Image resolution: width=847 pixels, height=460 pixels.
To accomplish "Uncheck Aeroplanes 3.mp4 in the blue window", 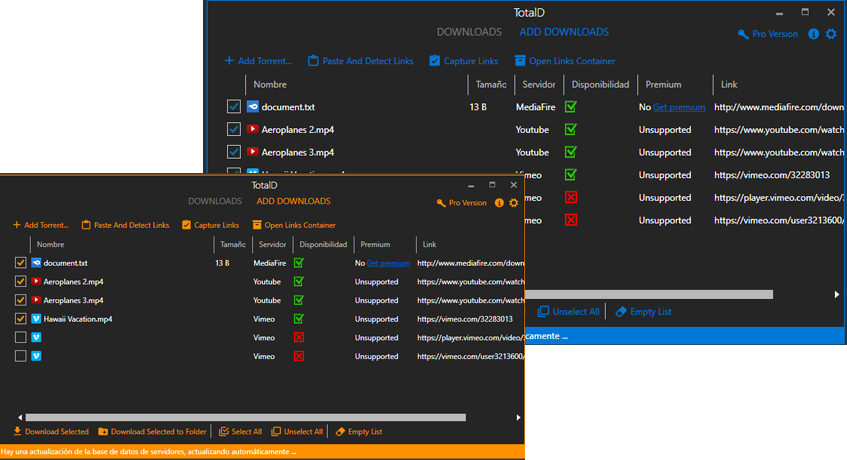I will (234, 152).
